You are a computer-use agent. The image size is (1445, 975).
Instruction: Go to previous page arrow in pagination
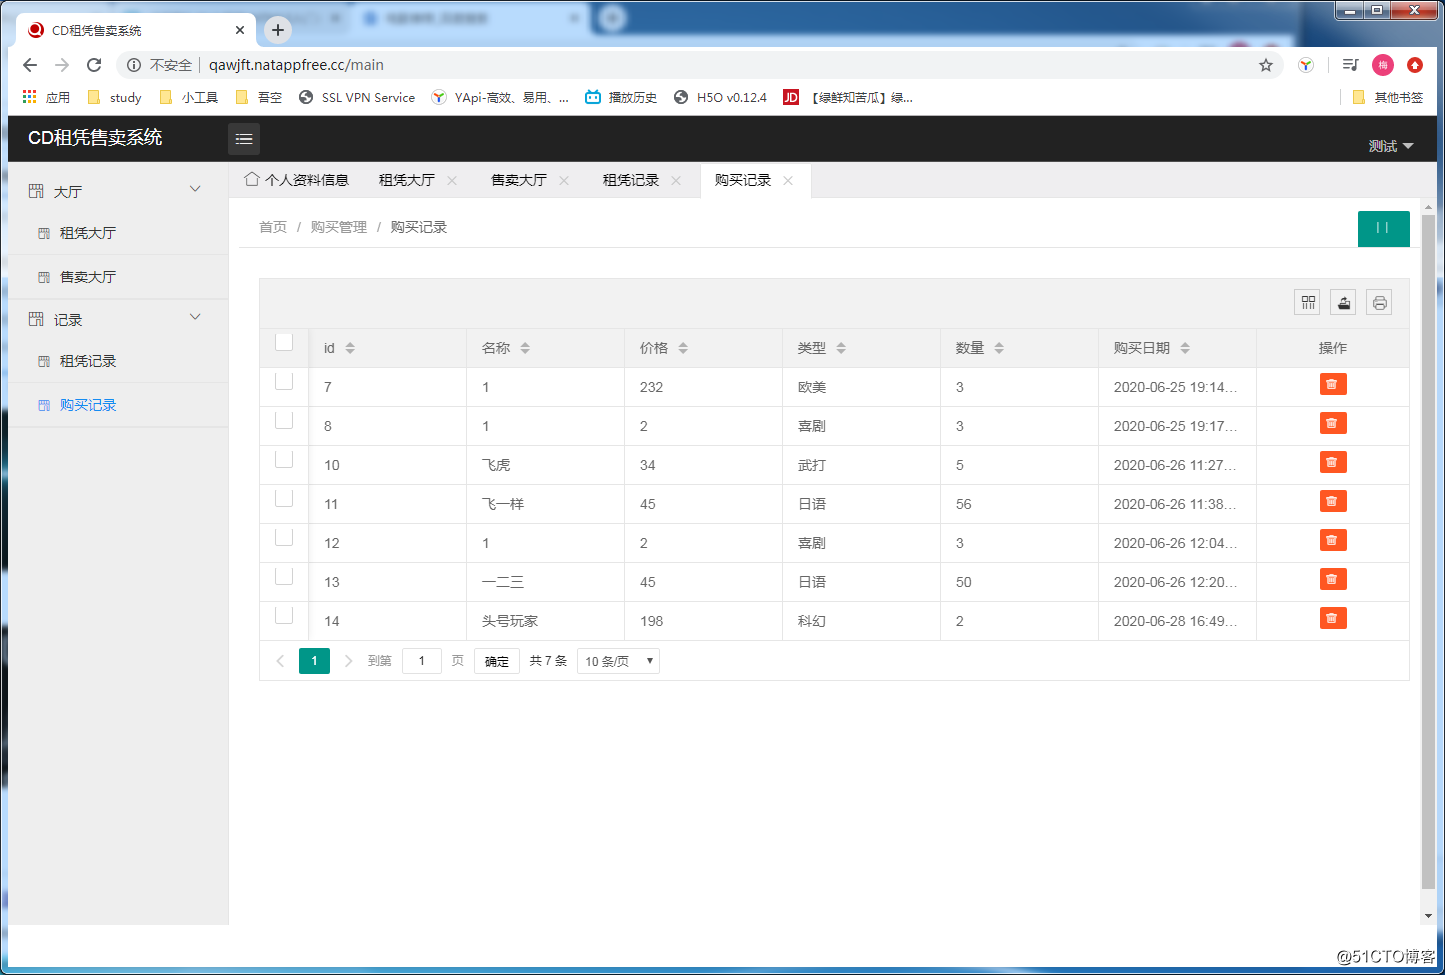pyautogui.click(x=280, y=661)
